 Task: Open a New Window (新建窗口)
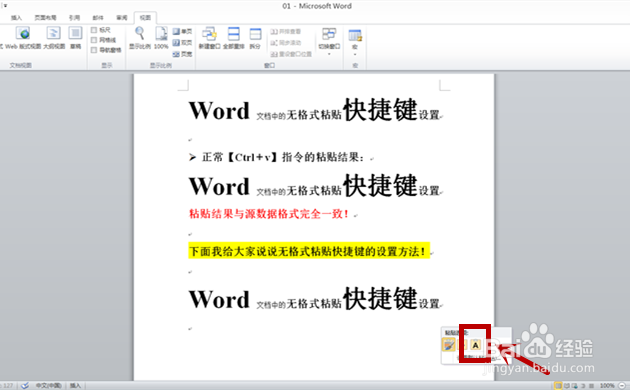tap(209, 38)
